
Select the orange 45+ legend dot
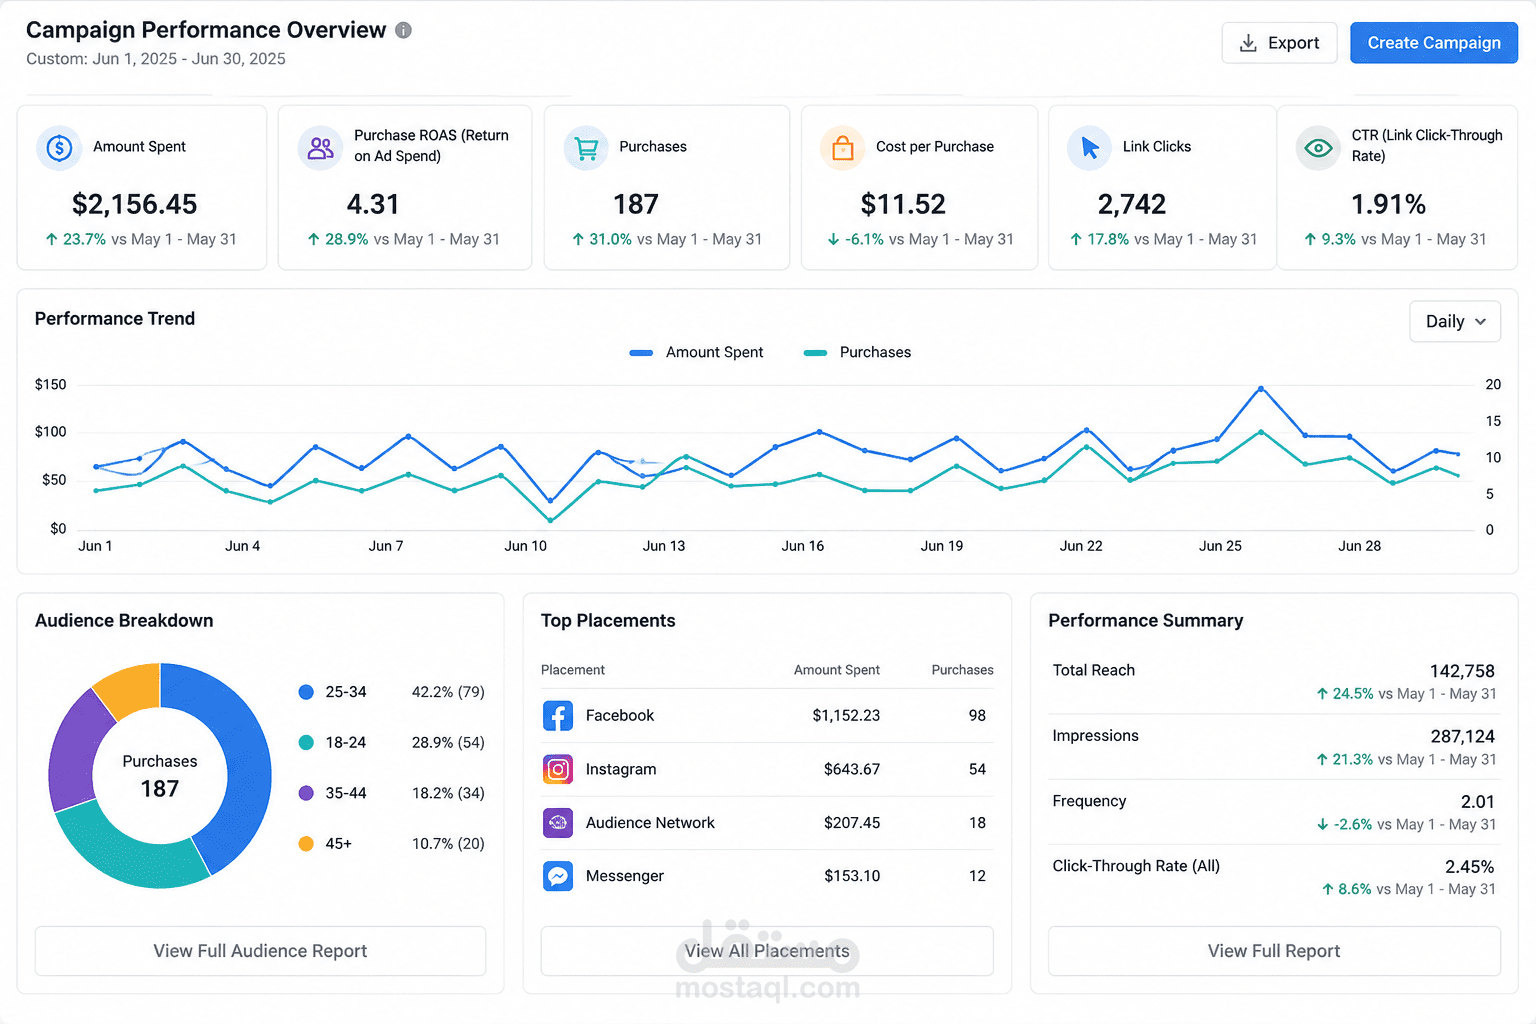click(306, 844)
